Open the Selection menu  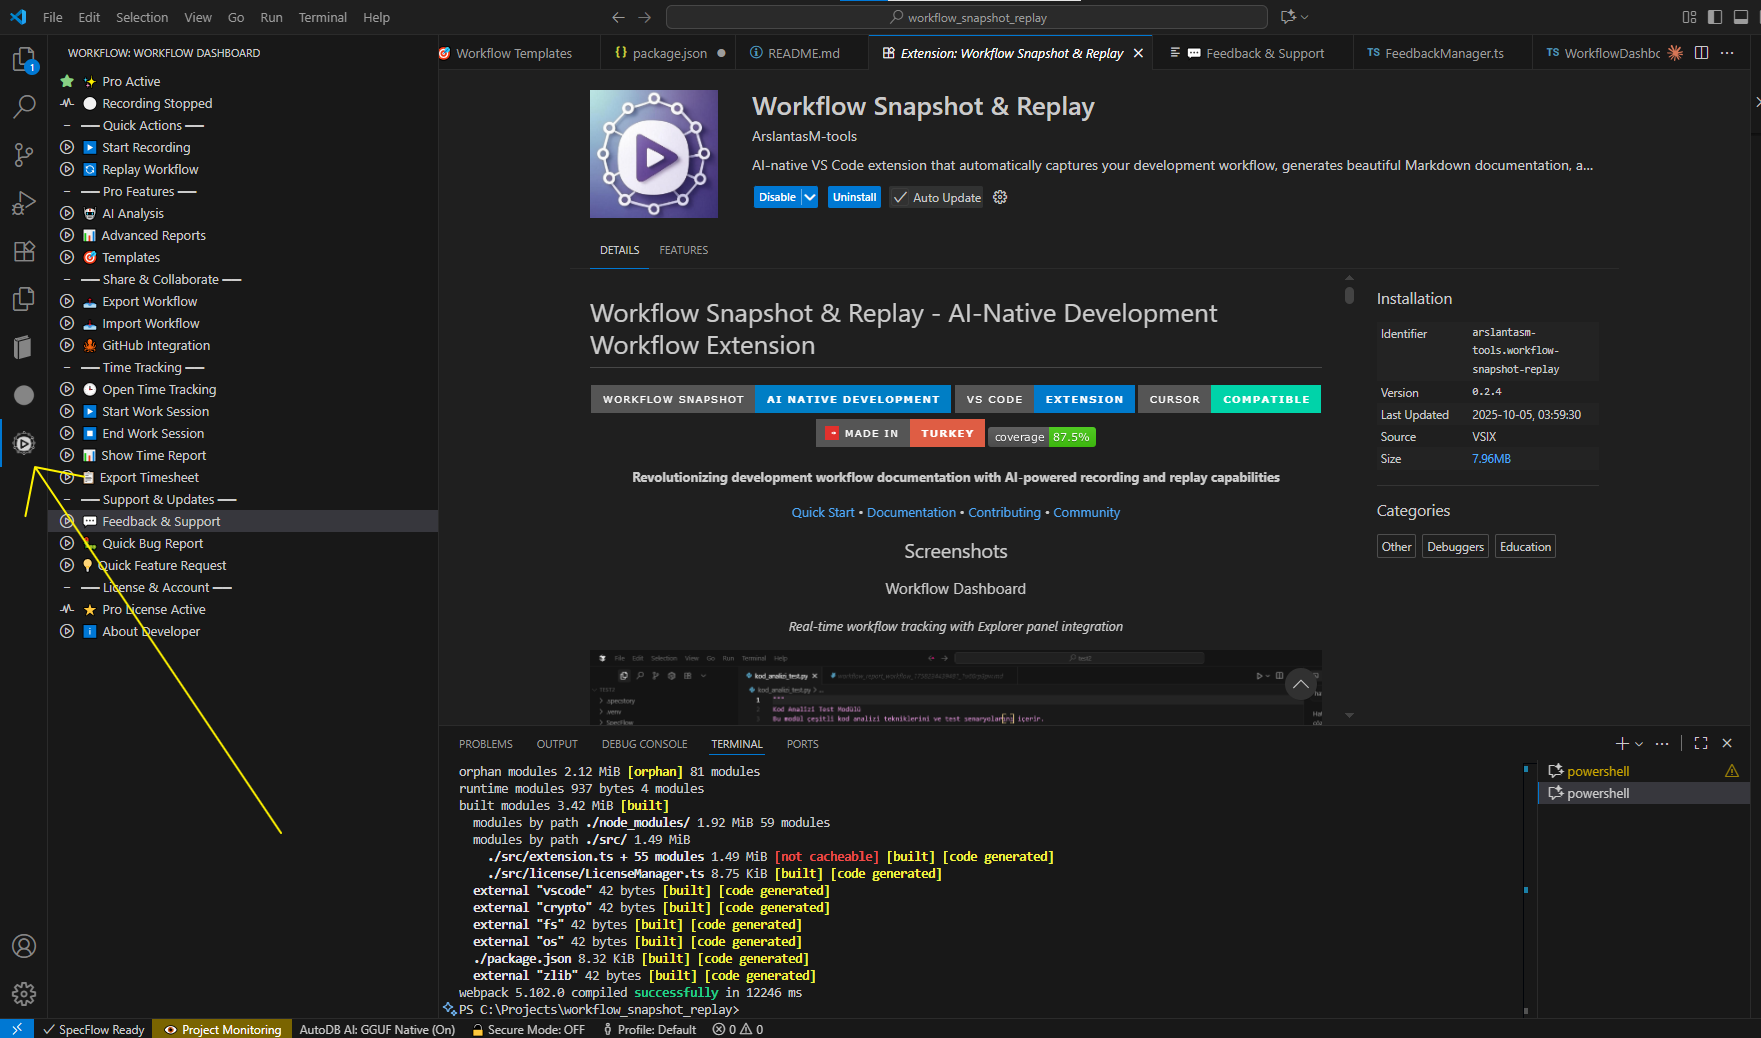pyautogui.click(x=142, y=17)
